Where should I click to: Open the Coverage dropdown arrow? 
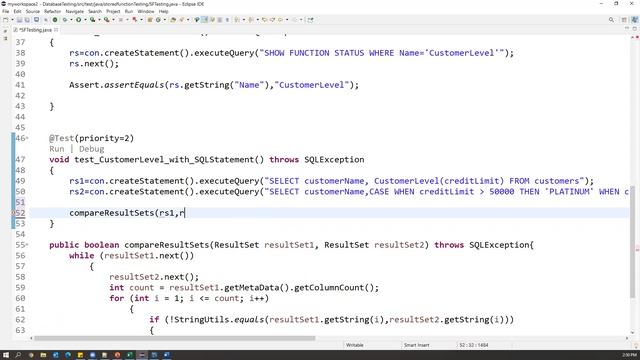(99, 20)
